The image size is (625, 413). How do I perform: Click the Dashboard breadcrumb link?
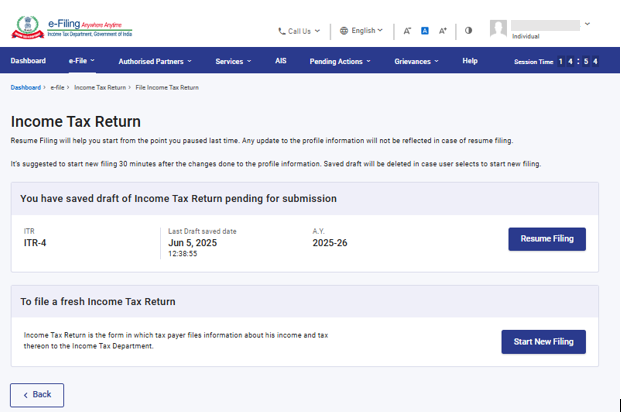click(x=26, y=88)
